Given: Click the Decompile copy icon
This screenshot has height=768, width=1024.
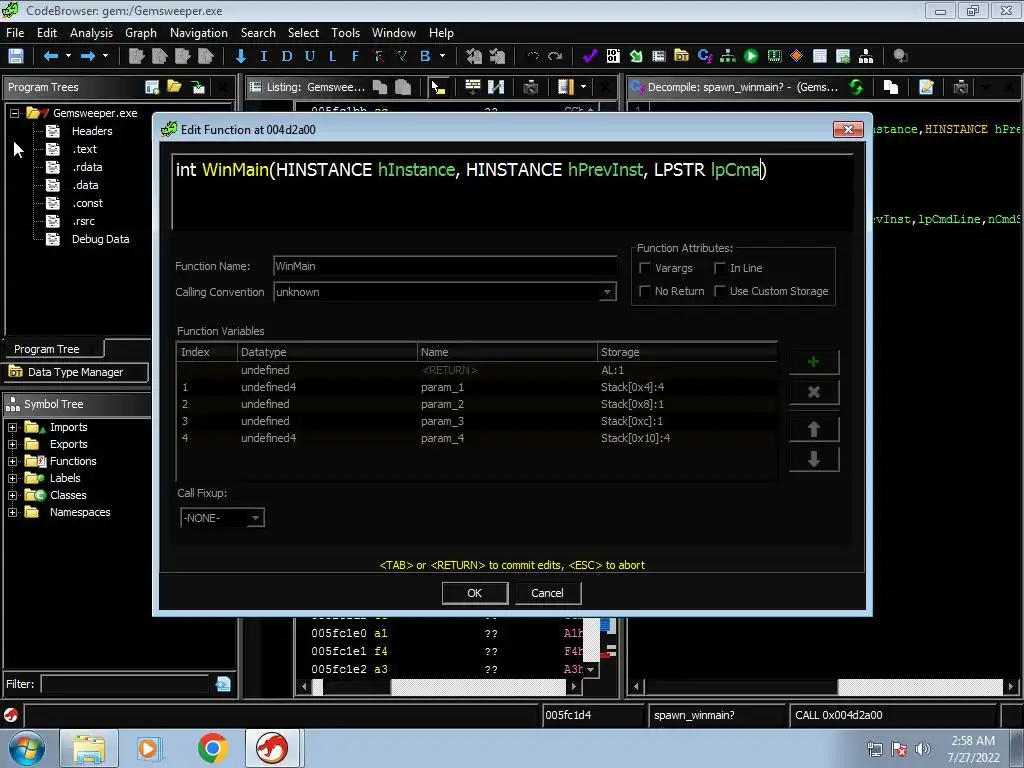Looking at the screenshot, I should coord(891,87).
